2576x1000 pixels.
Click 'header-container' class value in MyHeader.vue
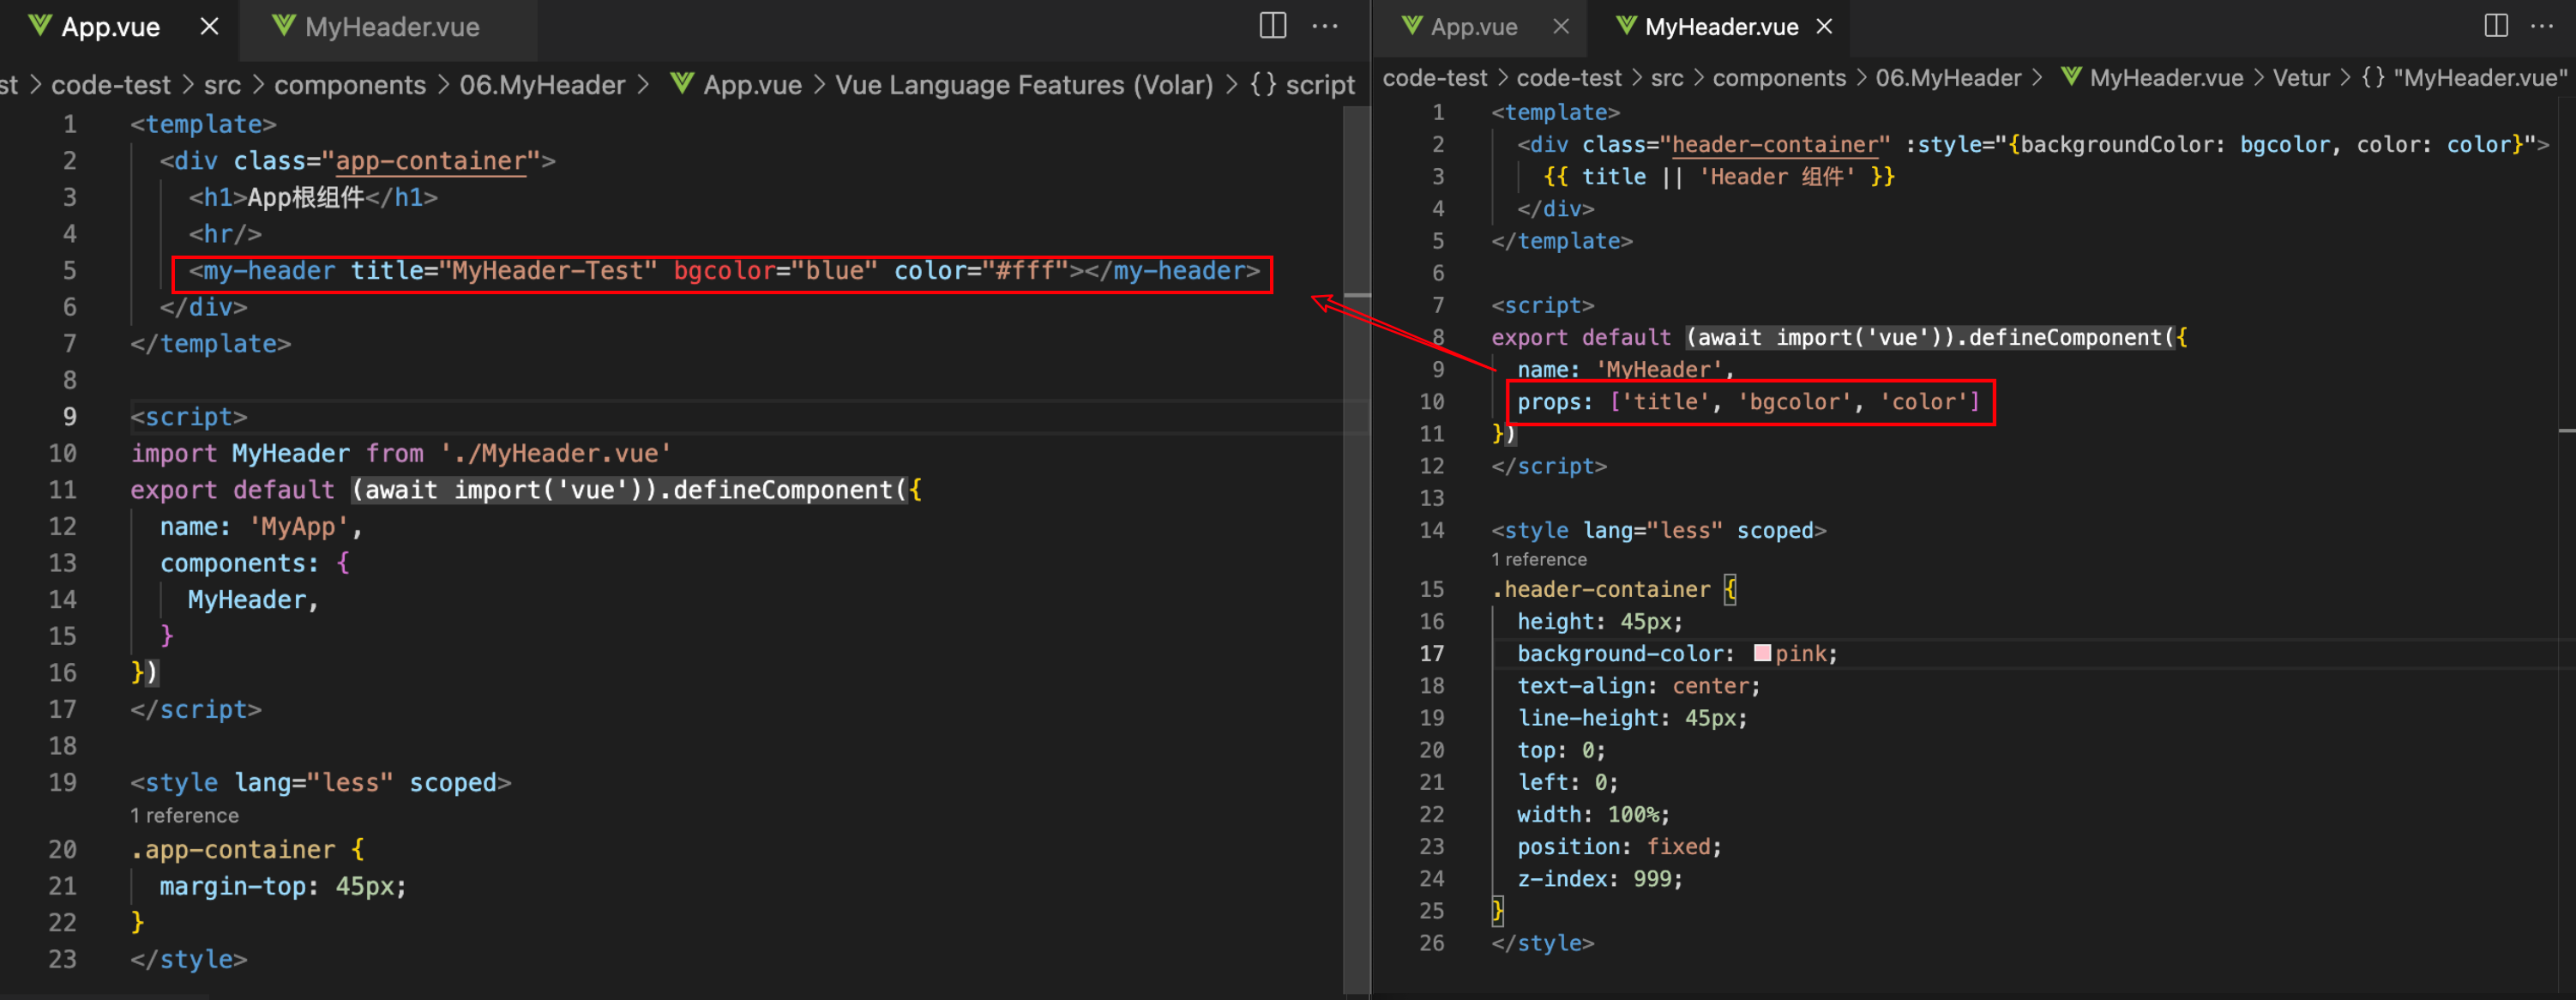tap(1775, 145)
